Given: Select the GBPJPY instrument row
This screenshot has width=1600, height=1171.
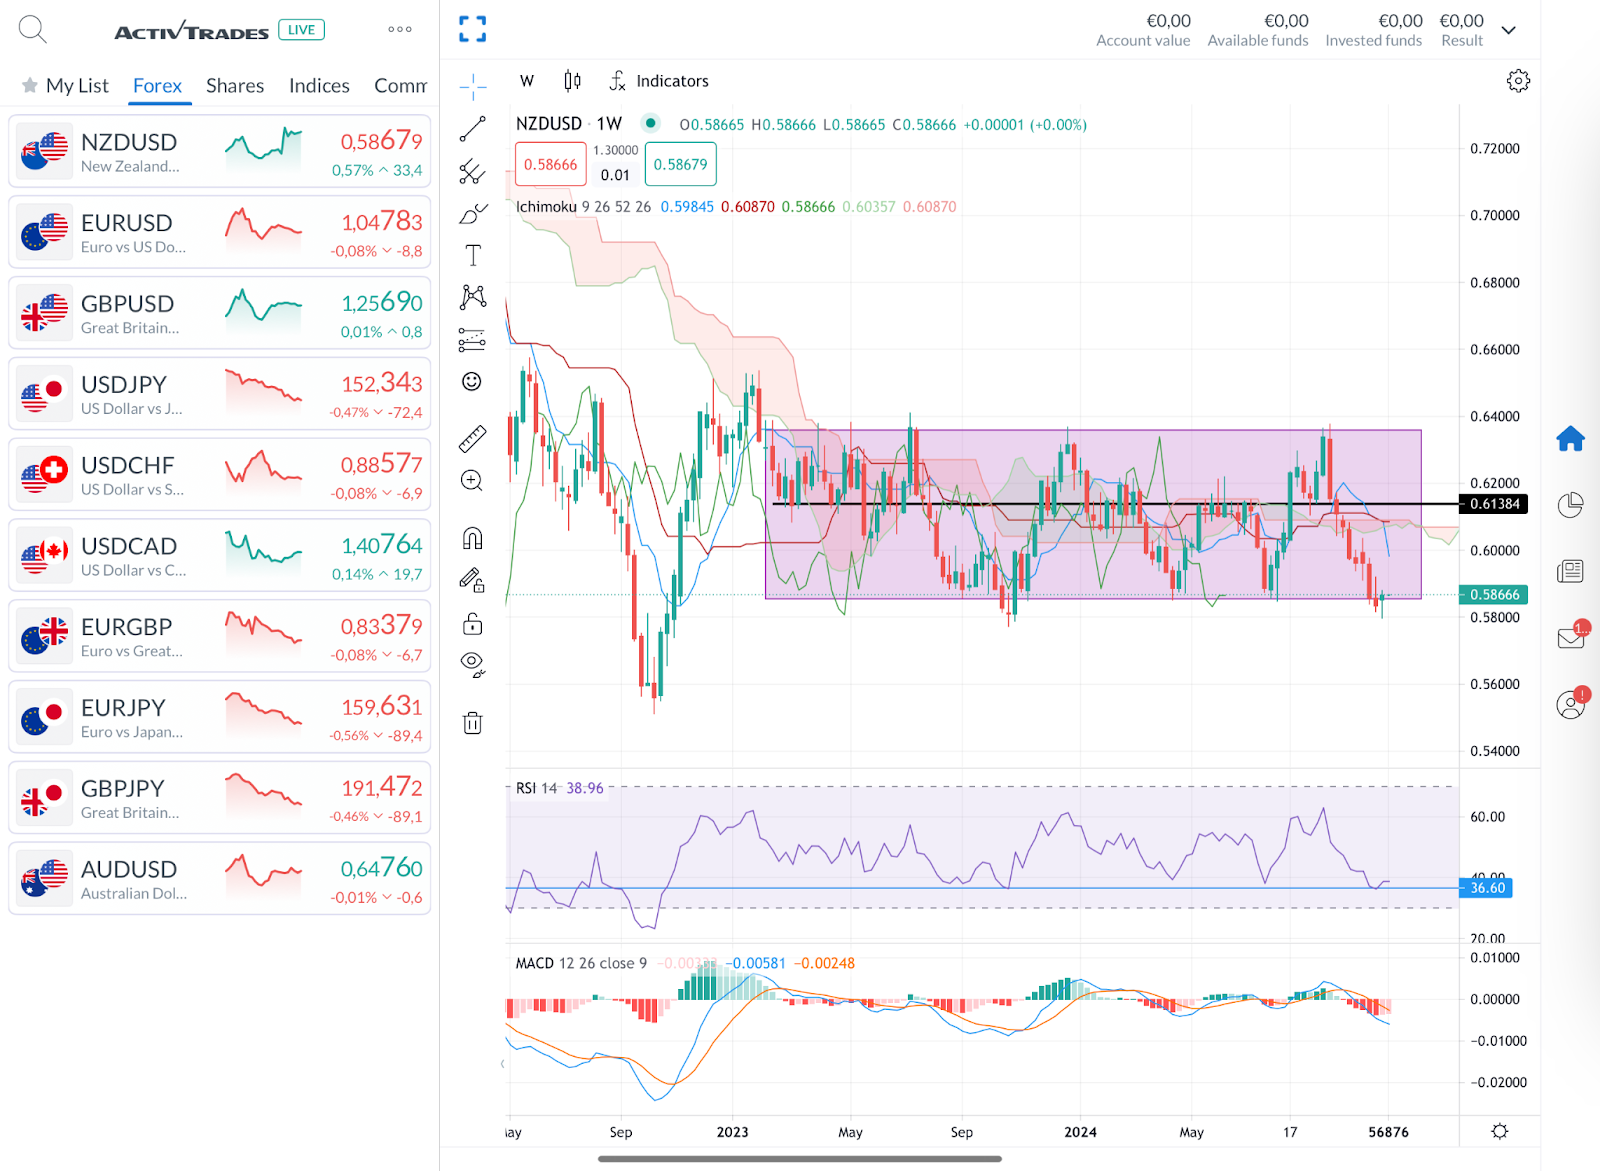Looking at the screenshot, I should [x=220, y=798].
